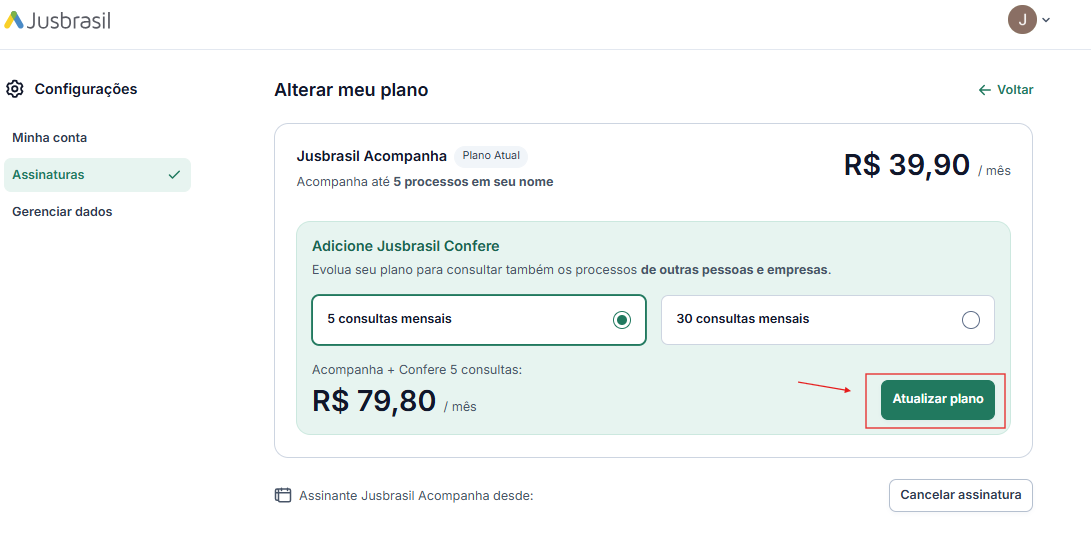Viewport: 1091px width, 535px height.
Task: Click the Jusbrasil wordmark text
Action: [x=68, y=20]
